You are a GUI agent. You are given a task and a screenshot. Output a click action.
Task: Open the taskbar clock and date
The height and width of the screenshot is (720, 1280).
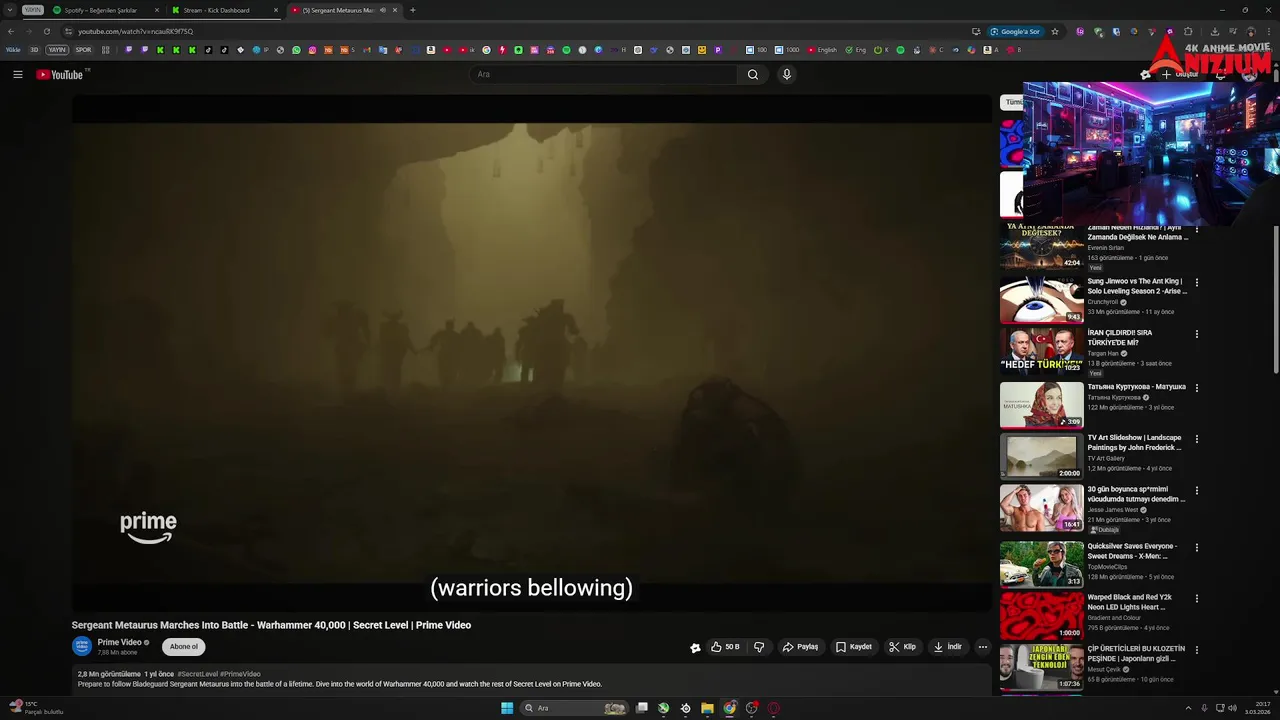pos(1257,708)
